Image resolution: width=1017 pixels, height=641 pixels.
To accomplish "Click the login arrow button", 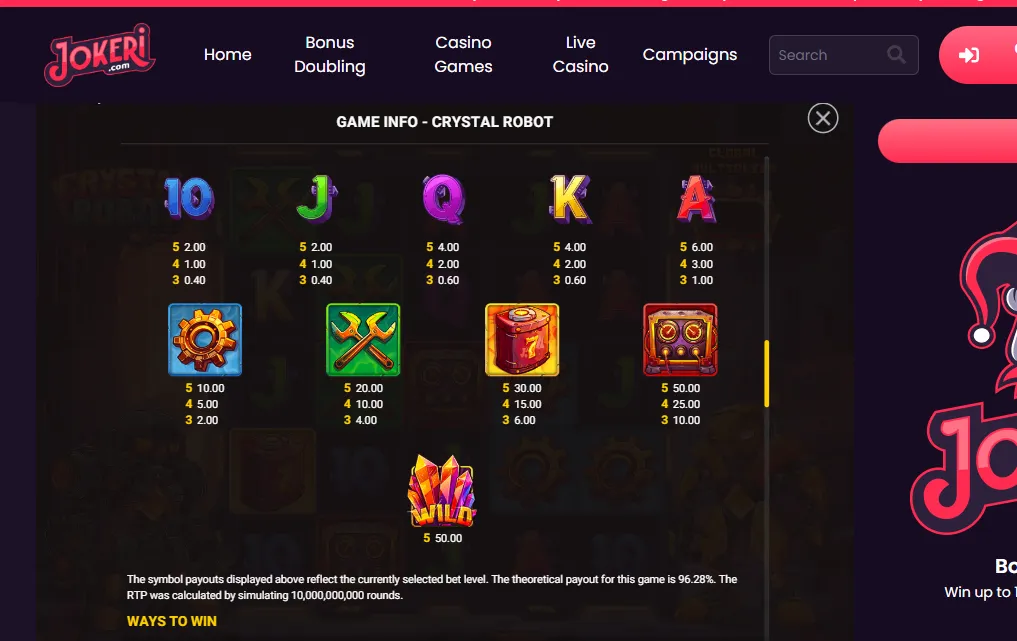I will pos(968,55).
